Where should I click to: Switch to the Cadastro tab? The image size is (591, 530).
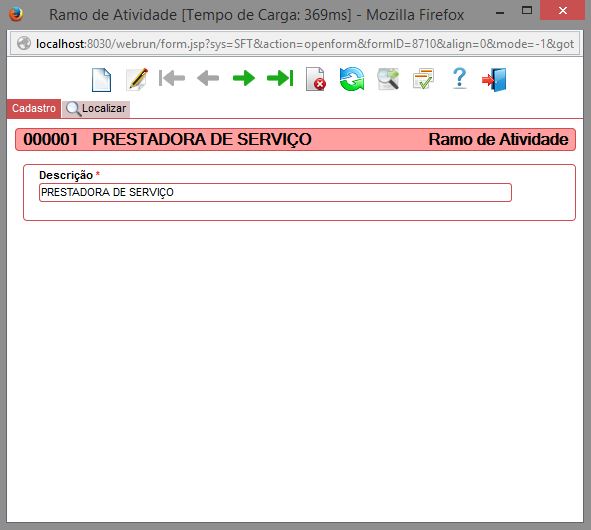click(34, 109)
